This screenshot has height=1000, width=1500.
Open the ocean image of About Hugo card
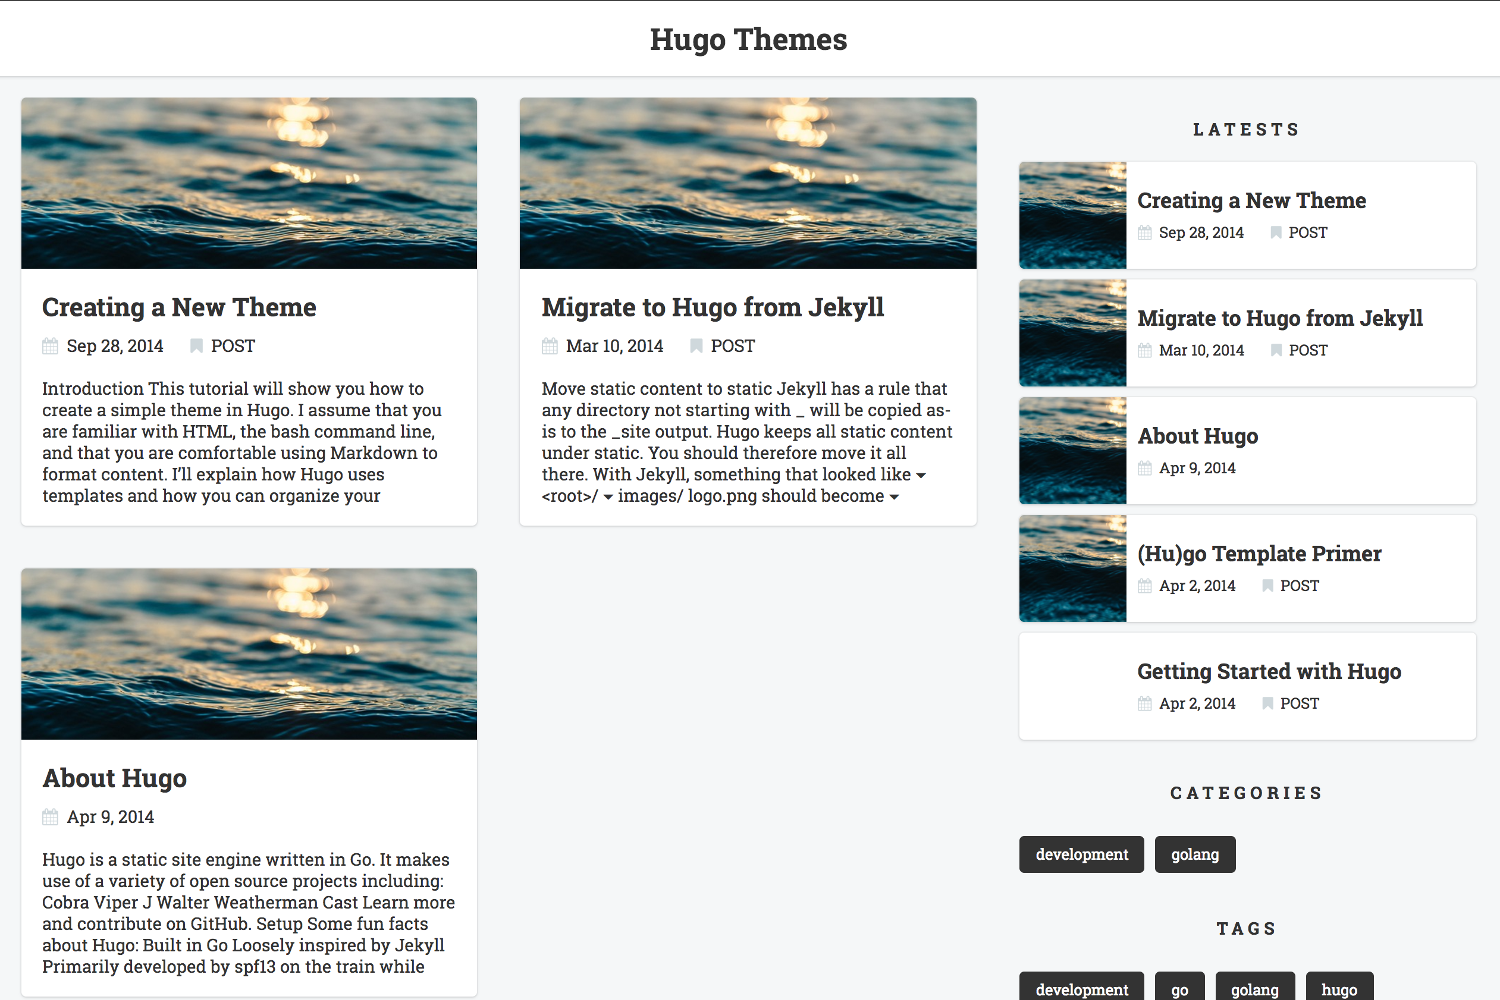tap(249, 654)
